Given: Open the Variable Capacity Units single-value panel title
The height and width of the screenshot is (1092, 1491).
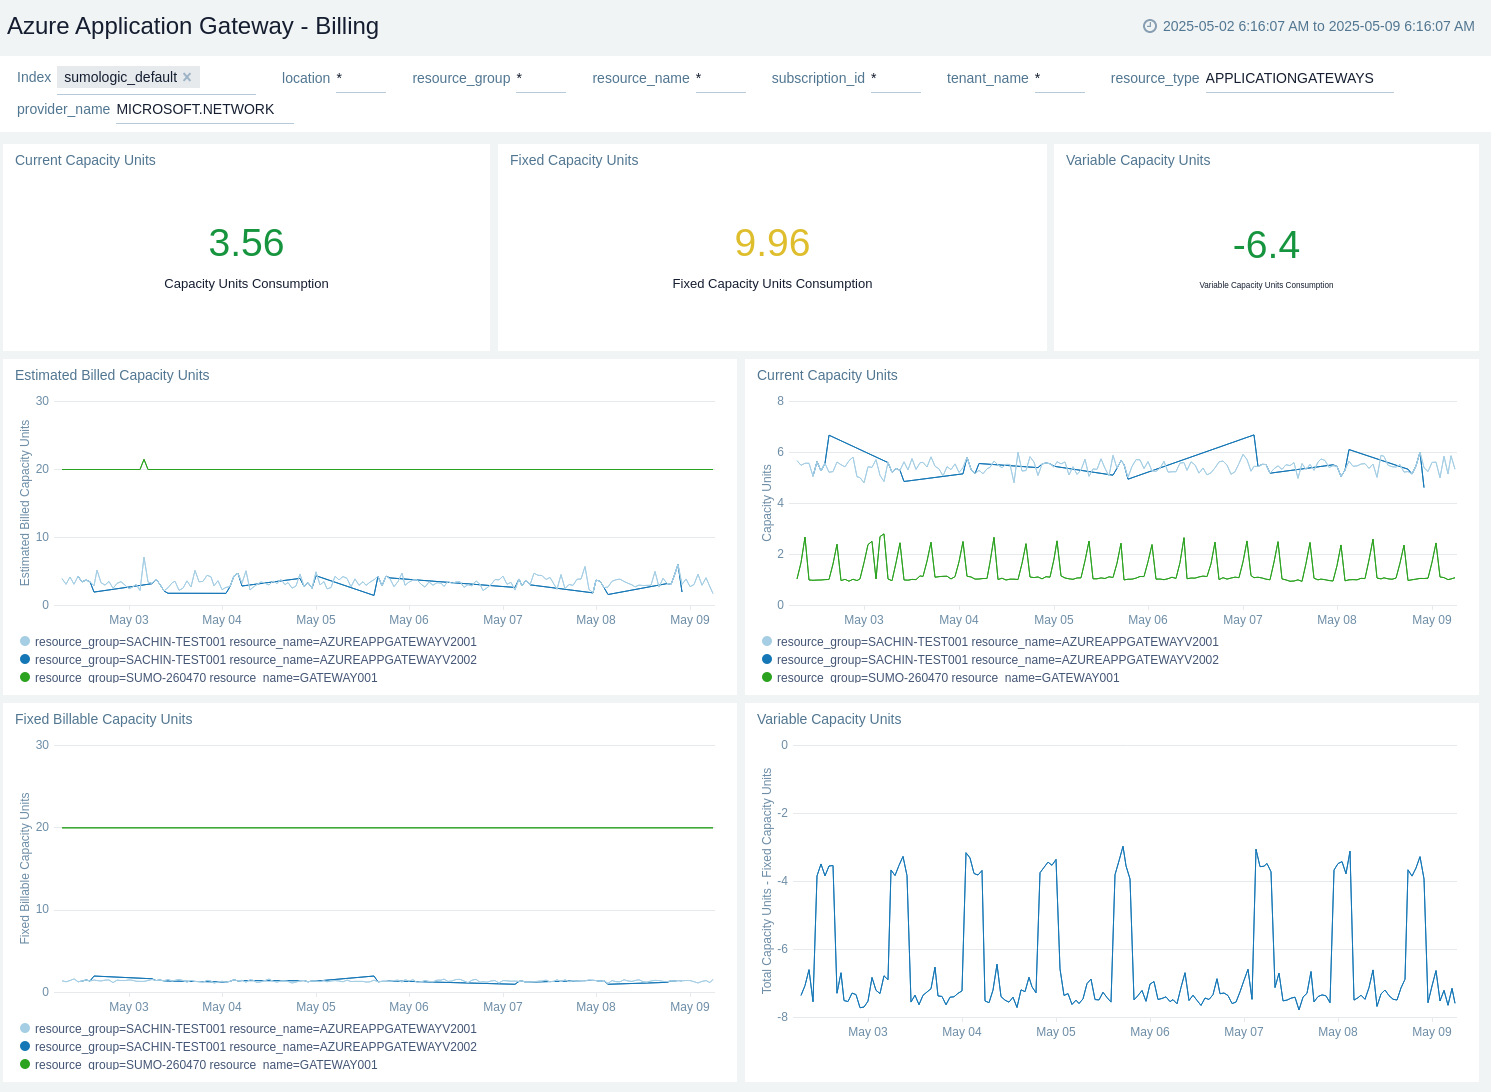Looking at the screenshot, I should (x=1138, y=160).
